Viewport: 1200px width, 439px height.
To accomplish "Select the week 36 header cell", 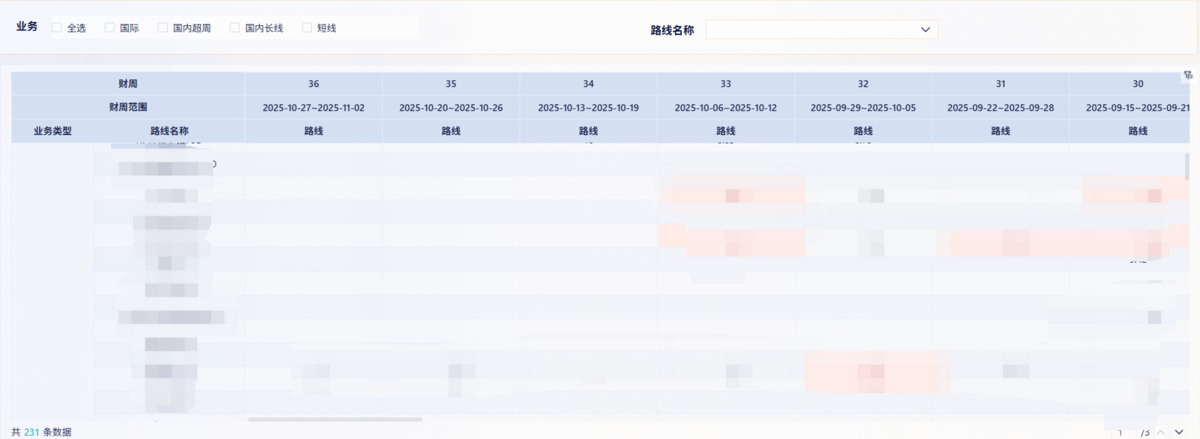I will tap(314, 84).
